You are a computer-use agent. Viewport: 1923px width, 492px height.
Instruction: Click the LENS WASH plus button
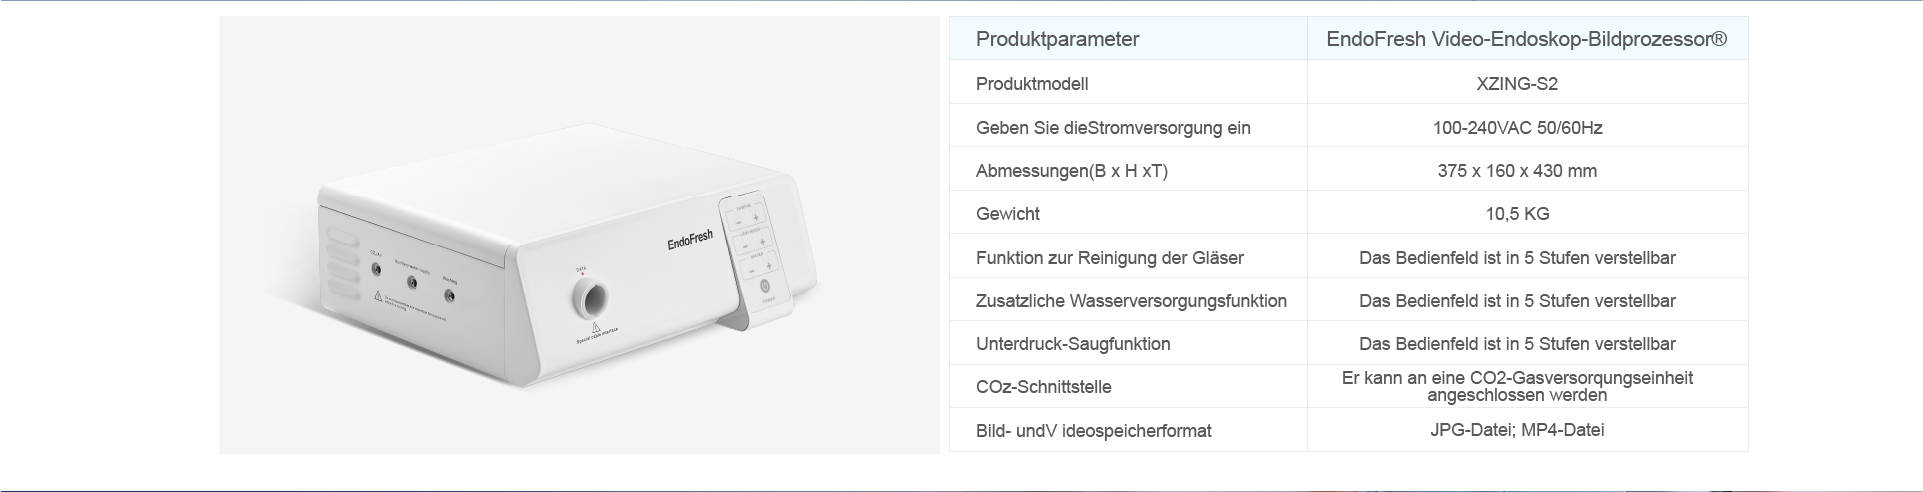tap(762, 242)
